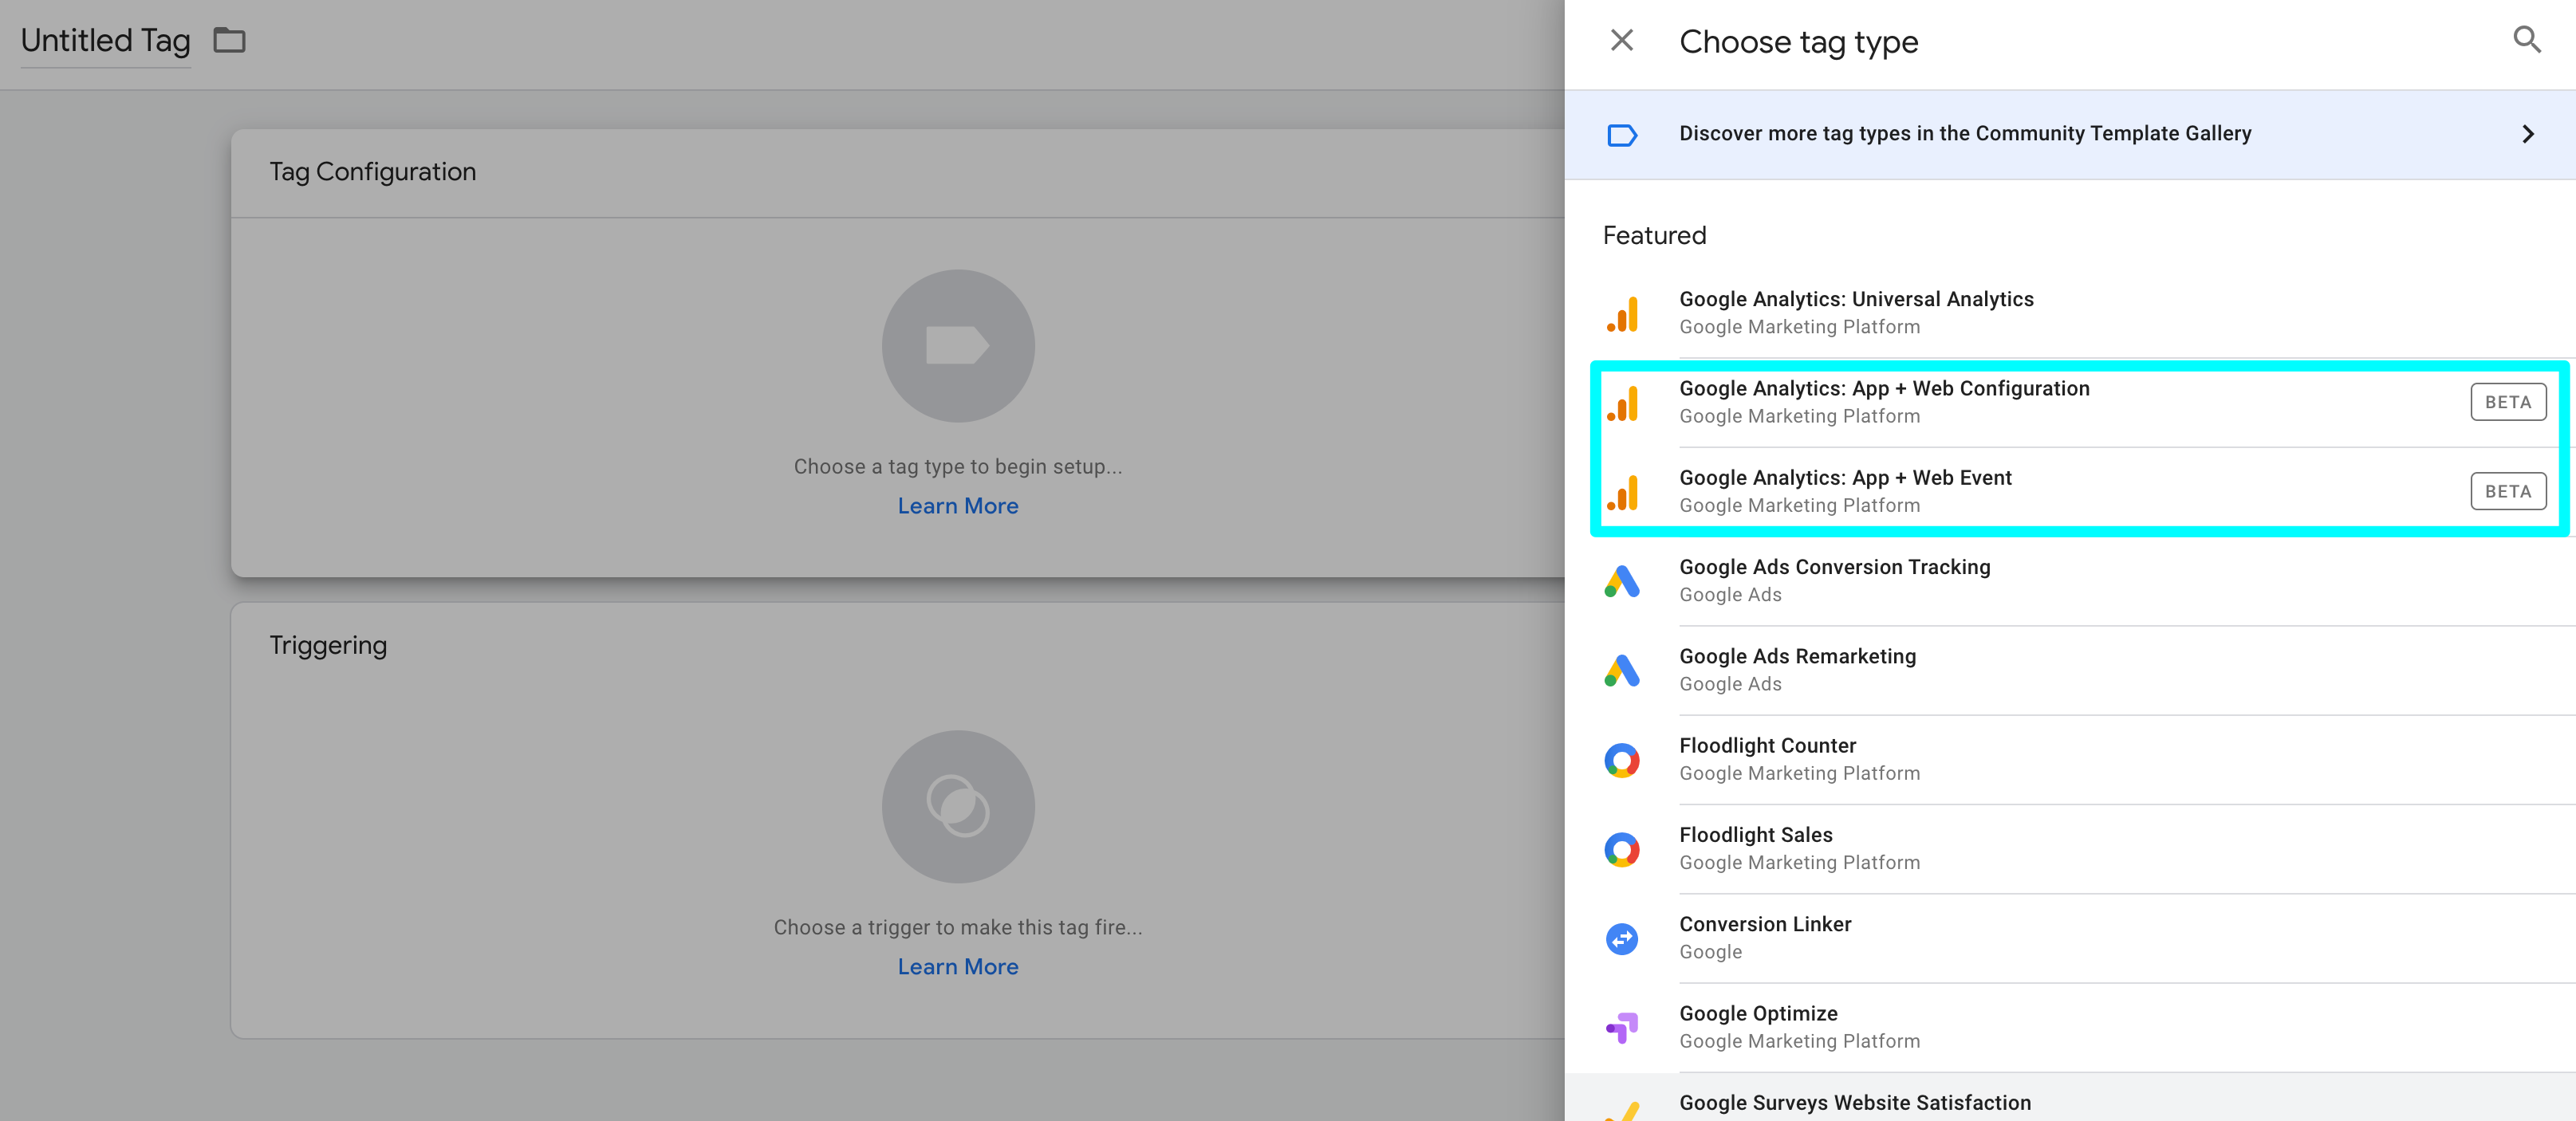The image size is (2576, 1121).
Task: Click the Tag Configuration card header
Action: click(898, 173)
